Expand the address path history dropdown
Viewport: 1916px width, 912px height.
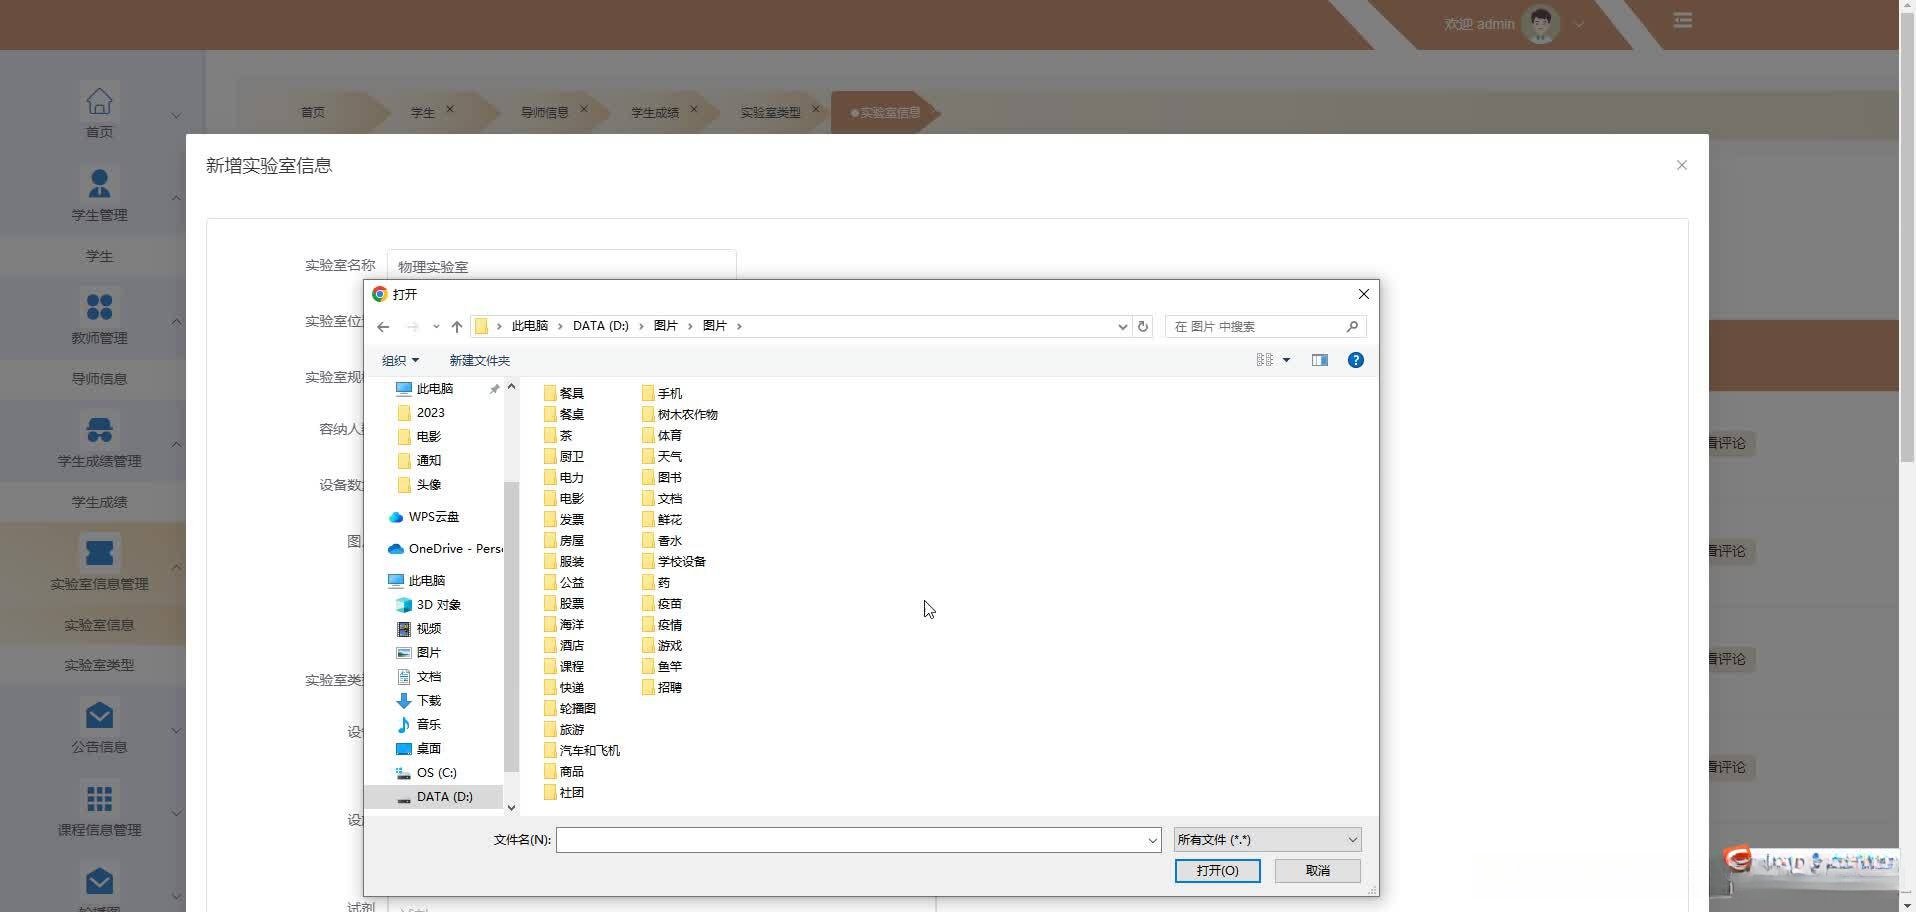tap(1122, 327)
